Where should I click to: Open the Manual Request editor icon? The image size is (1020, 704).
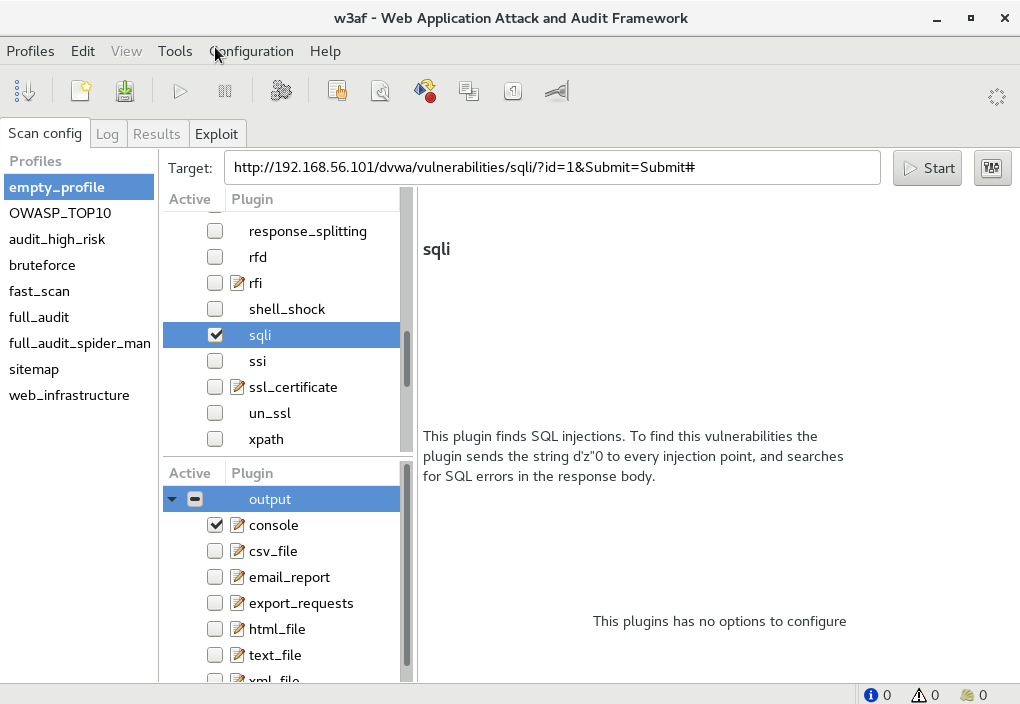[338, 92]
